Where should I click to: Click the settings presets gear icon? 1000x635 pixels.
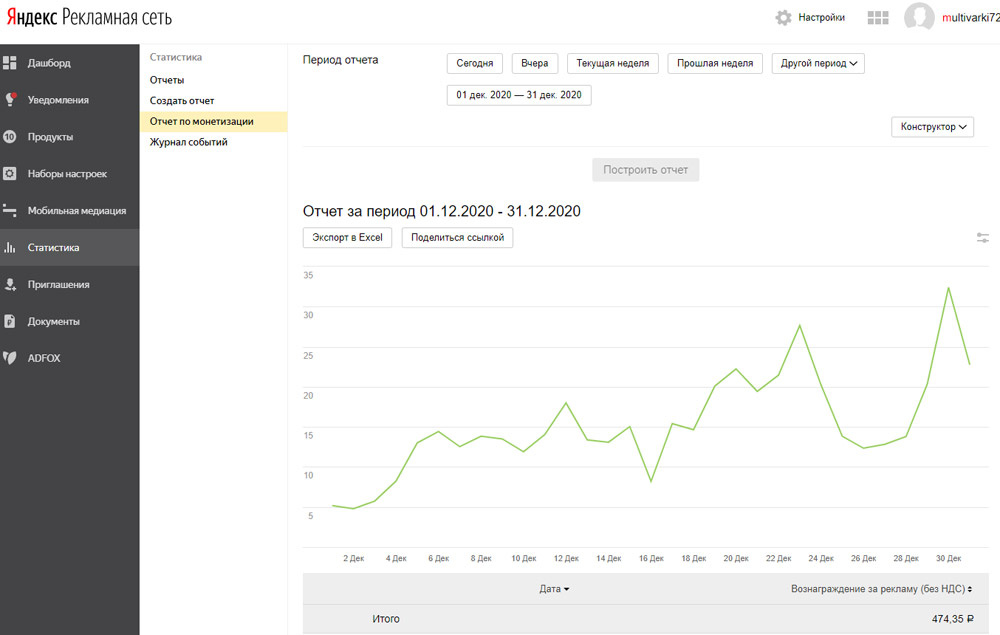point(10,174)
